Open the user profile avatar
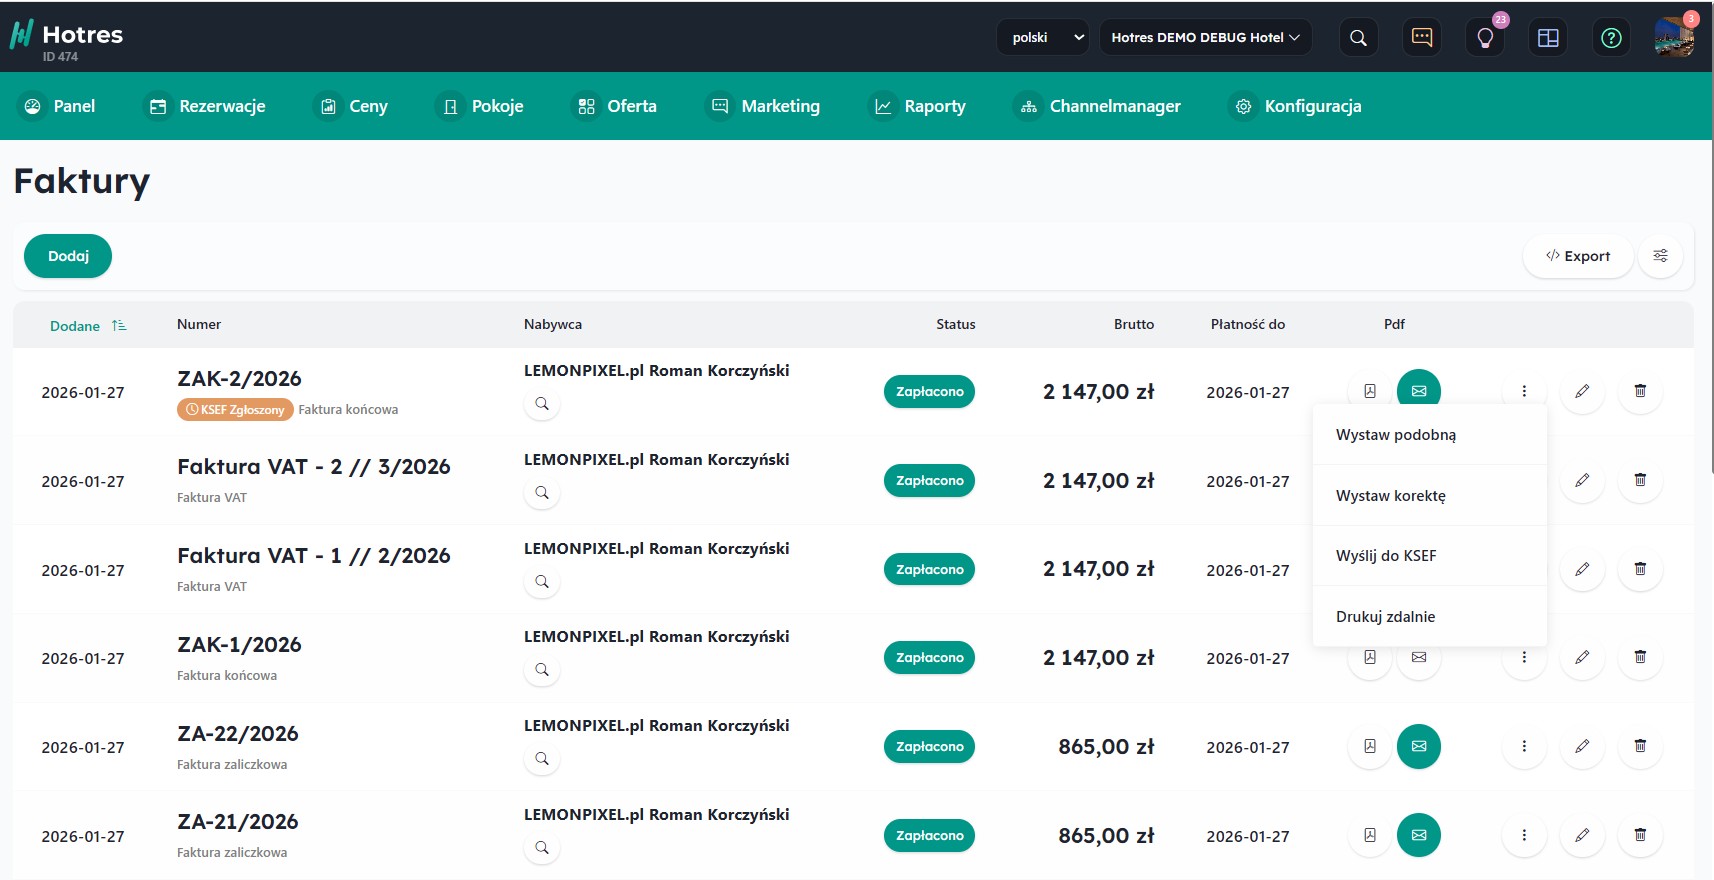 pyautogui.click(x=1673, y=38)
